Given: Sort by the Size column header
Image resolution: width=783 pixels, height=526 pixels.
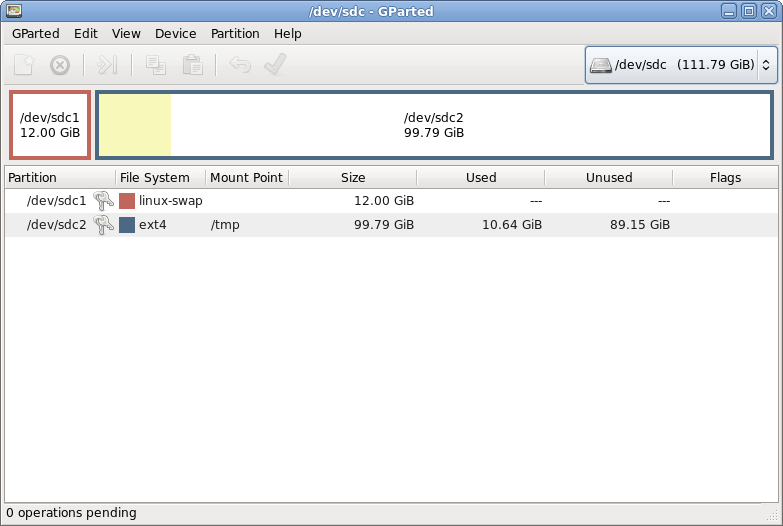Looking at the screenshot, I should [x=353, y=178].
